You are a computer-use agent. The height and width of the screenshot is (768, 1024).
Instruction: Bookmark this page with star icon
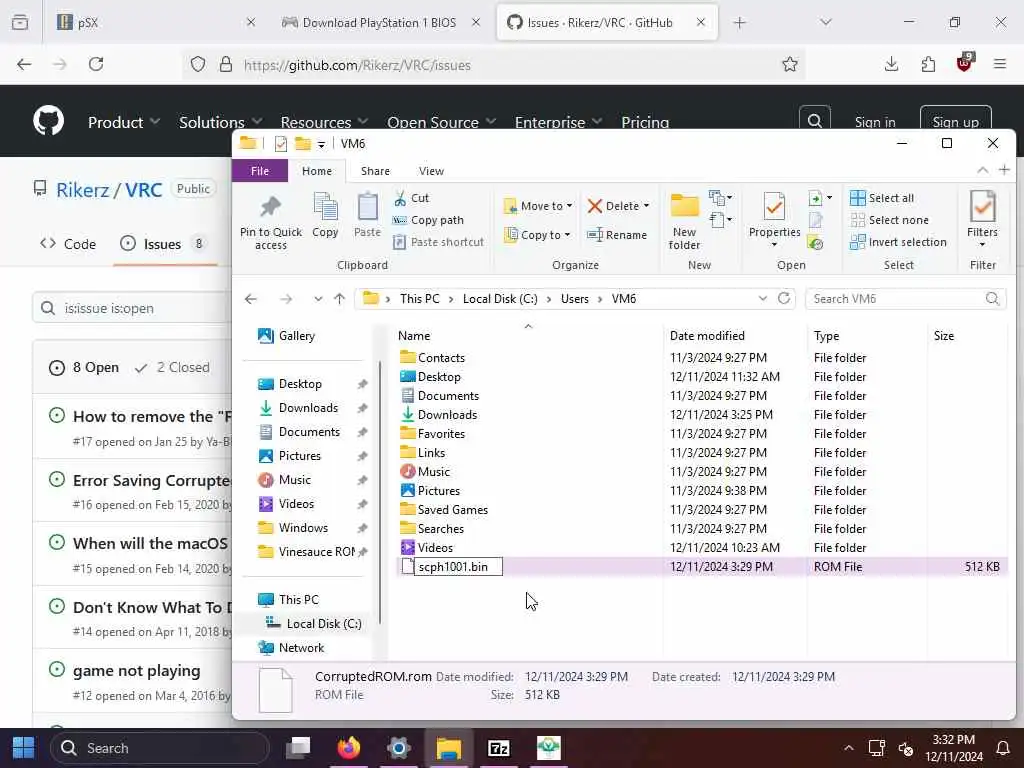(x=790, y=64)
